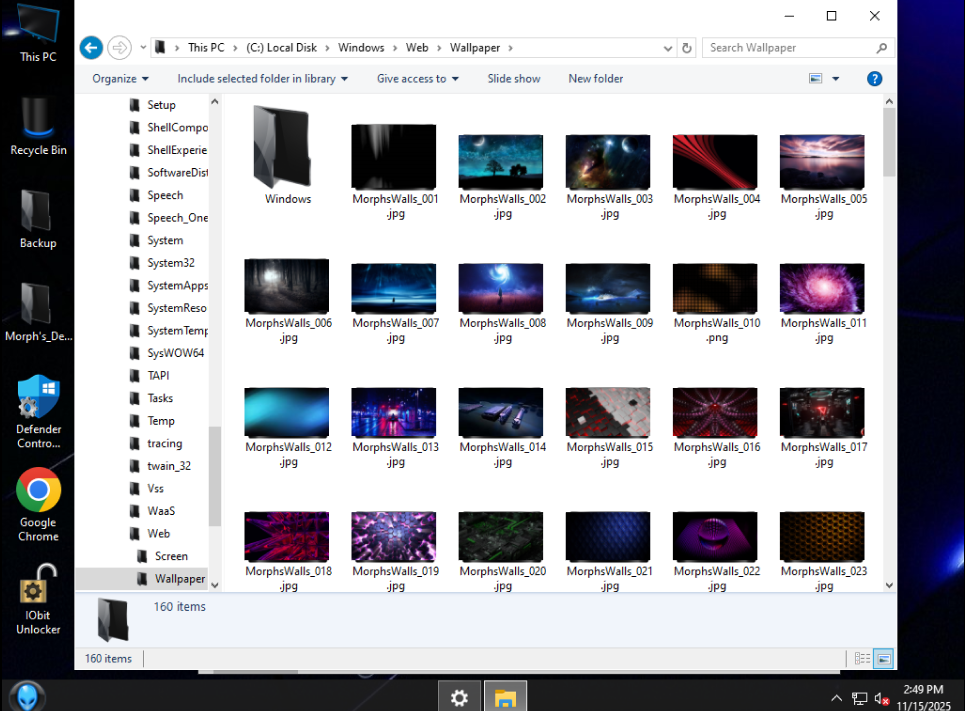Expand address bar history dropdown
The width and height of the screenshot is (965, 711).
pos(668,47)
